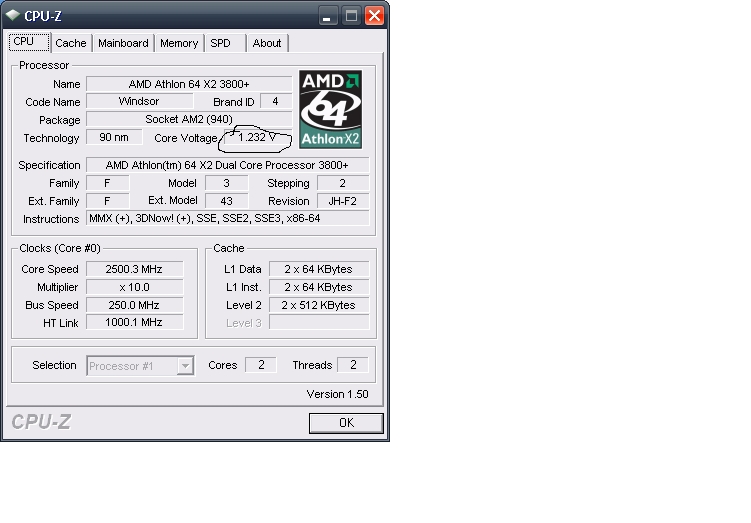Maximize the CPU-Z window
The width and height of the screenshot is (751, 523).
(352, 16)
